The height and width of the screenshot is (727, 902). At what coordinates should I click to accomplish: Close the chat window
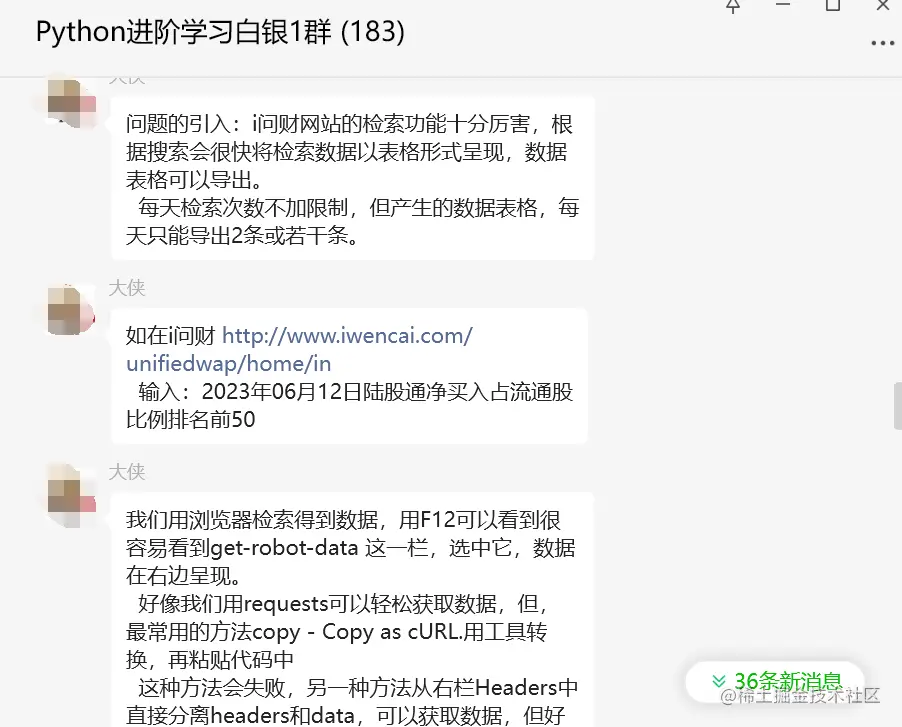tap(883, 5)
